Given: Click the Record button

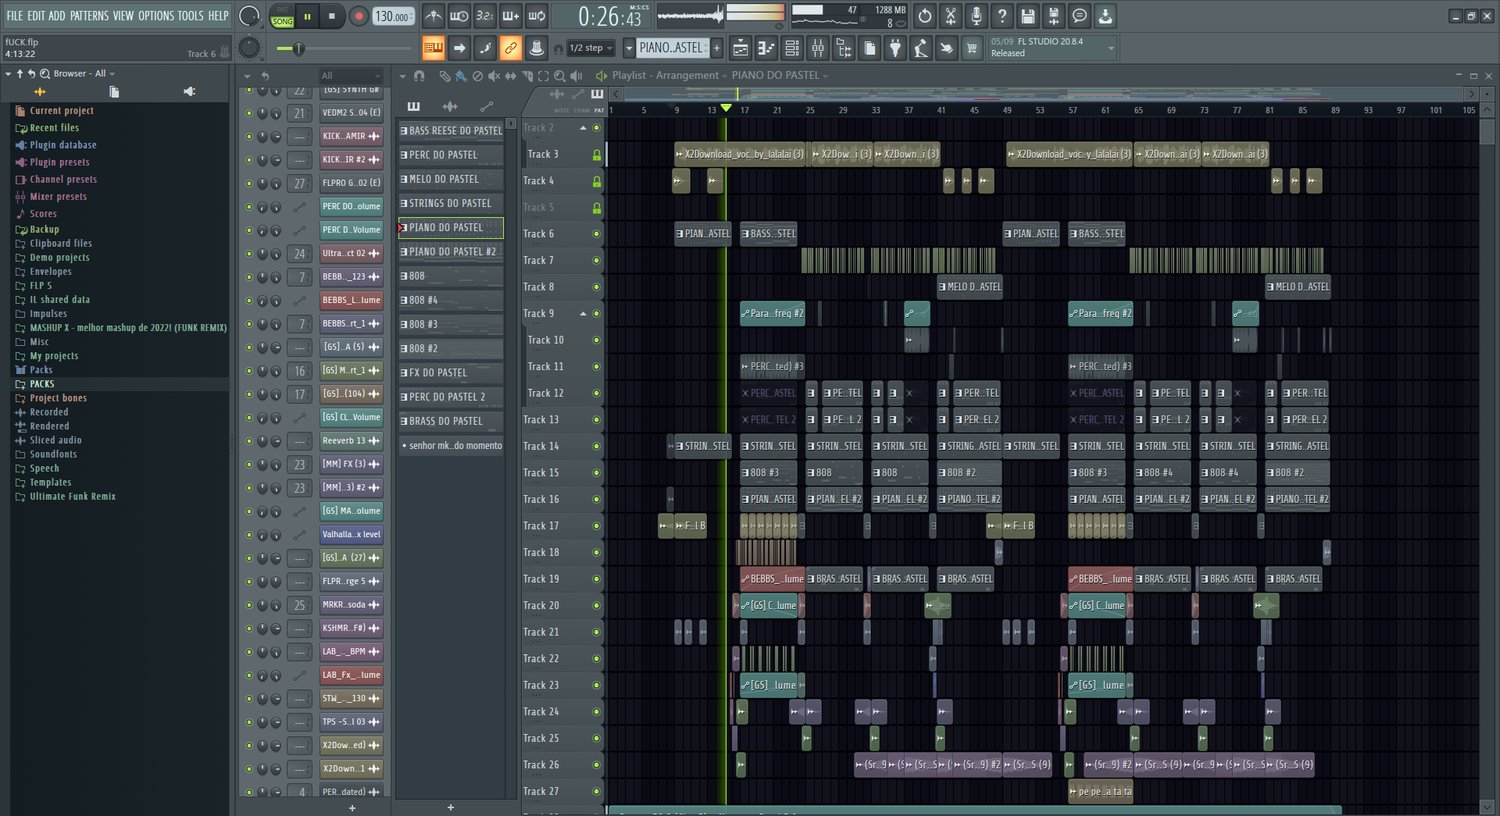Looking at the screenshot, I should coord(358,16).
